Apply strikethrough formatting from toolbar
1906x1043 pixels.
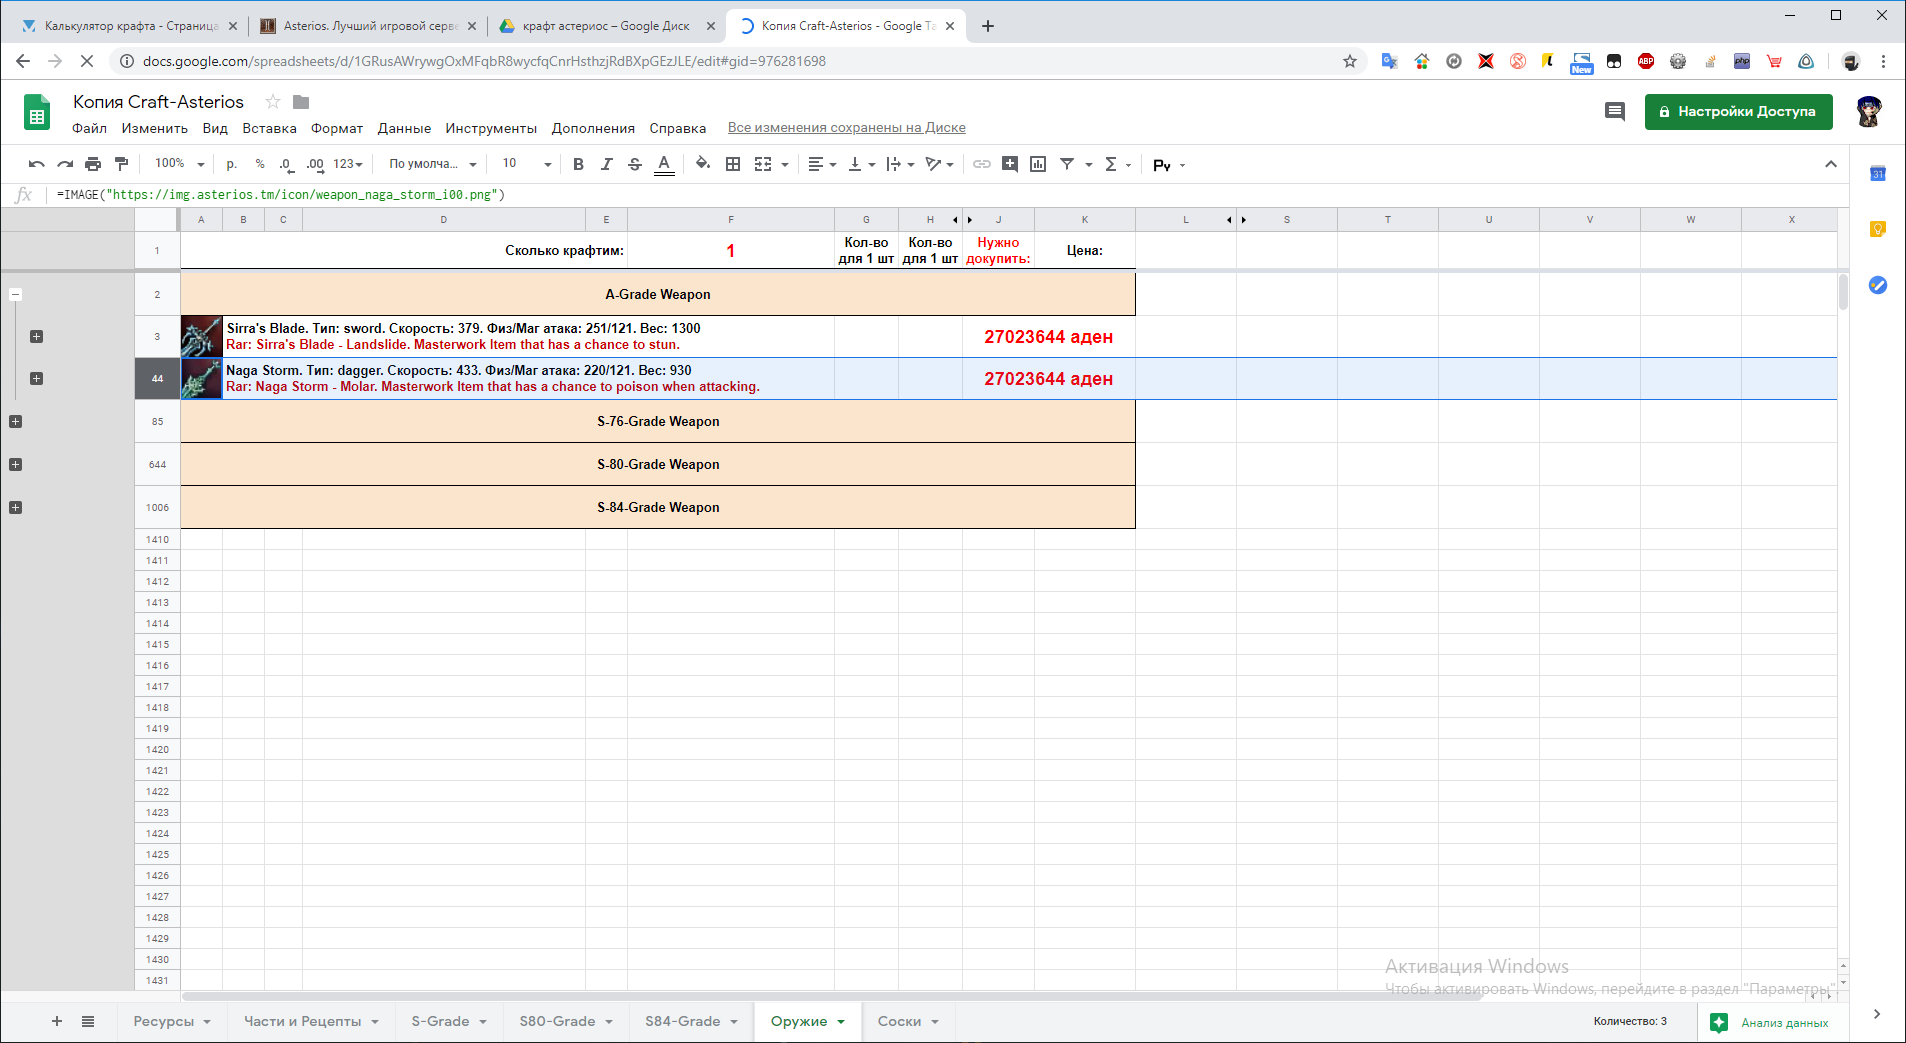634,164
